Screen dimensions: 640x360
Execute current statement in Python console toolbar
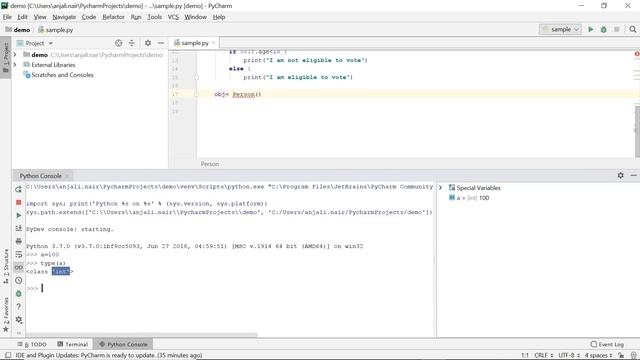[x=18, y=215]
